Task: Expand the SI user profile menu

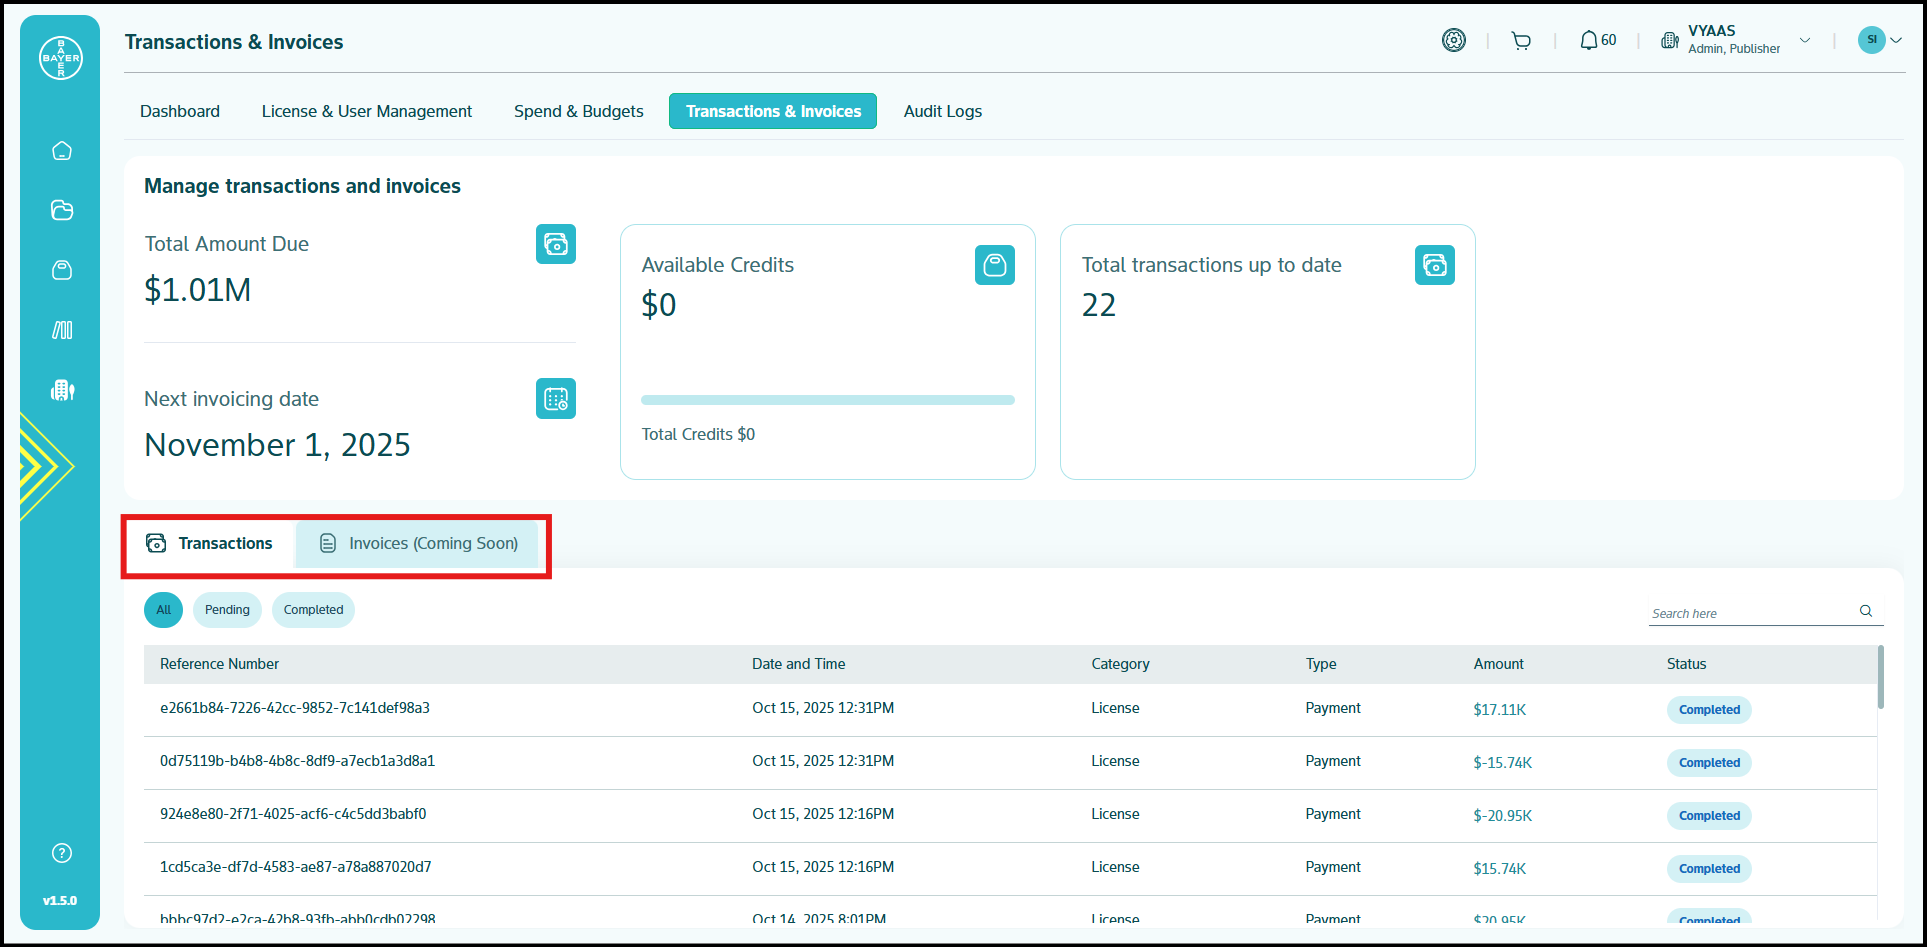Action: pyautogui.click(x=1880, y=40)
